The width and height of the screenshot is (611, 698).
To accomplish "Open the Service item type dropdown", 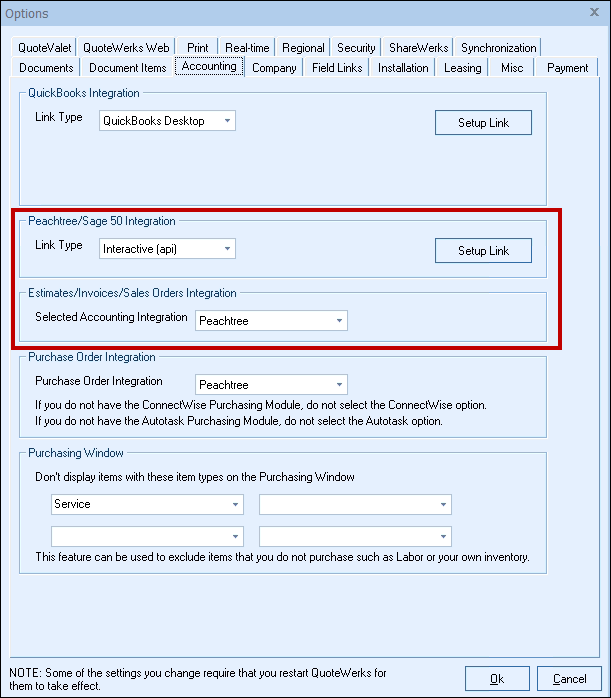I will [147, 504].
